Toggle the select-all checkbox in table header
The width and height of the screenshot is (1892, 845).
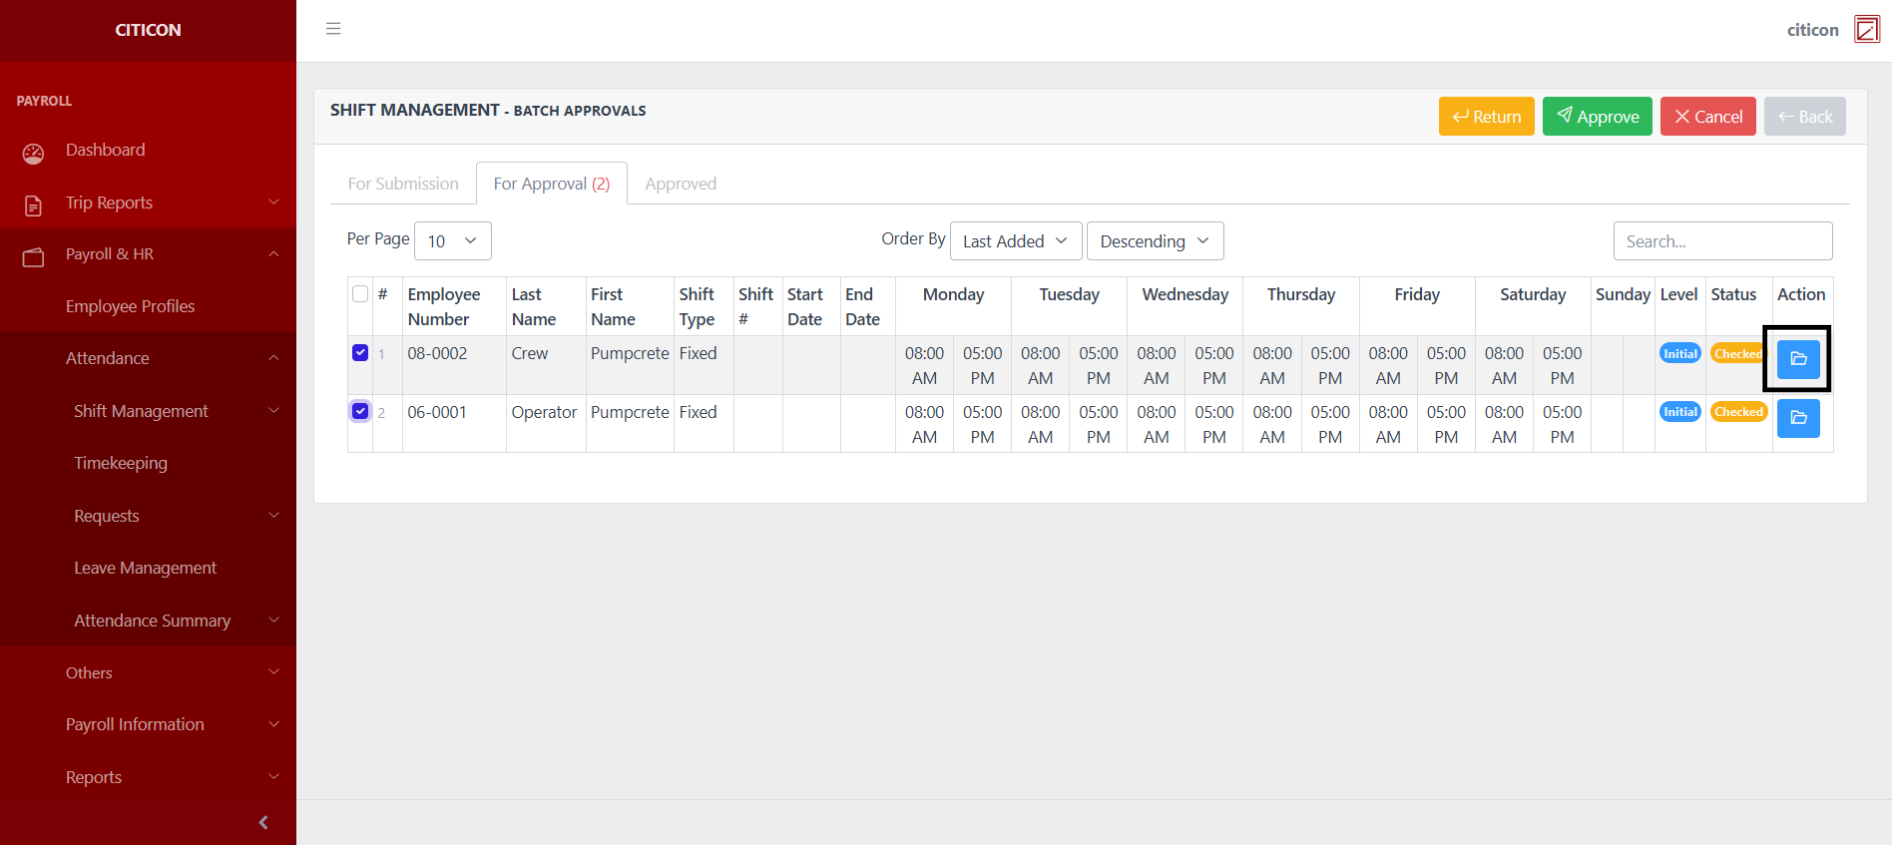click(360, 294)
